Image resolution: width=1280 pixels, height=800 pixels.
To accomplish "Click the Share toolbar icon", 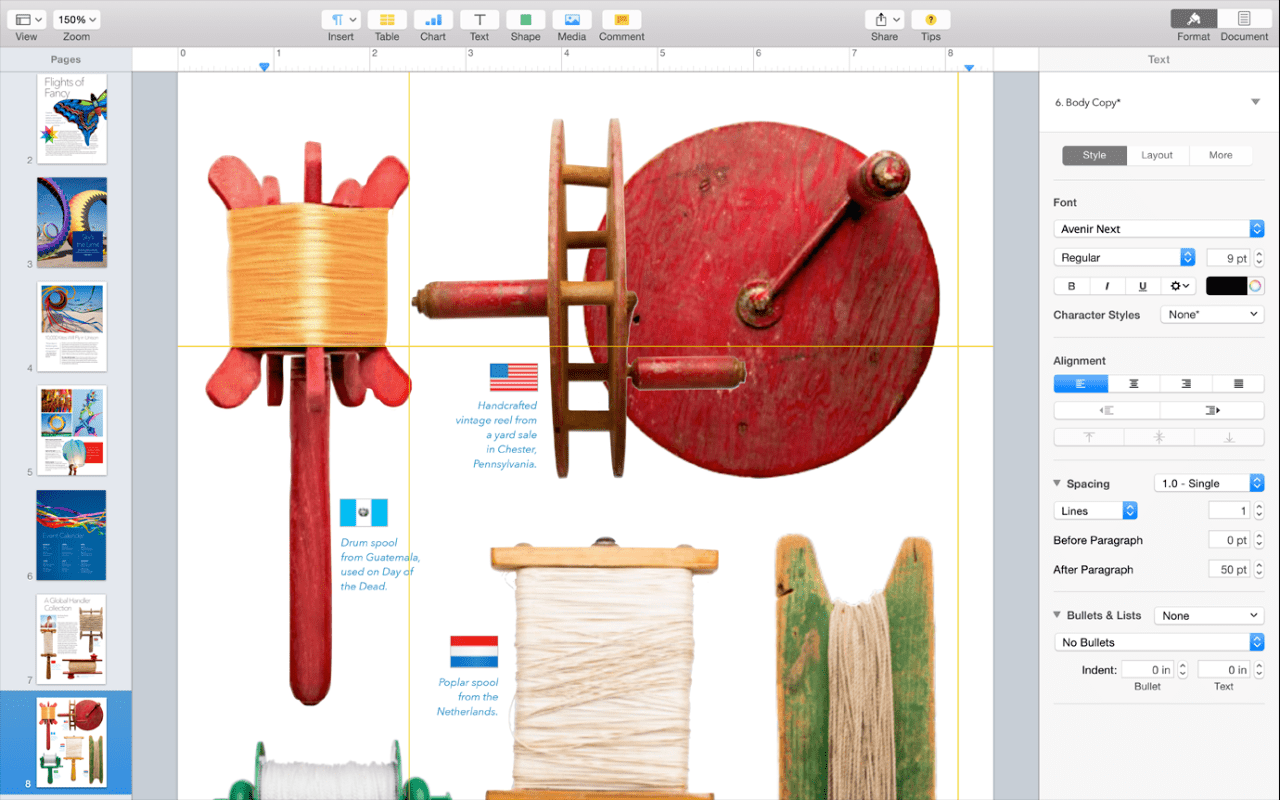I will pos(884,20).
